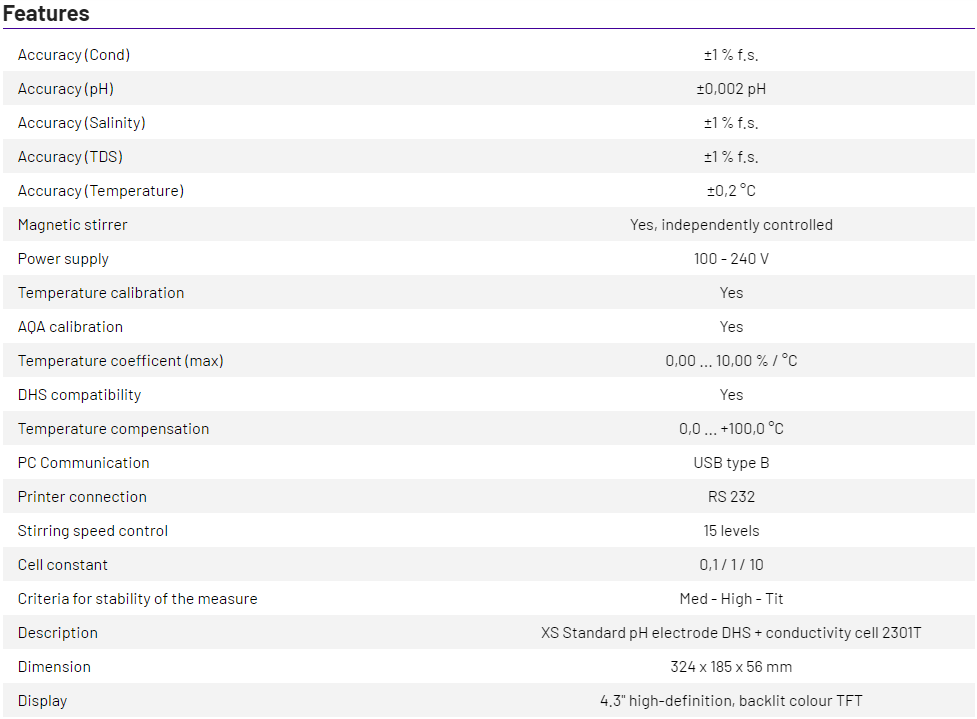Click the Power supply row label
This screenshot has width=977, height=719.
coord(63,259)
